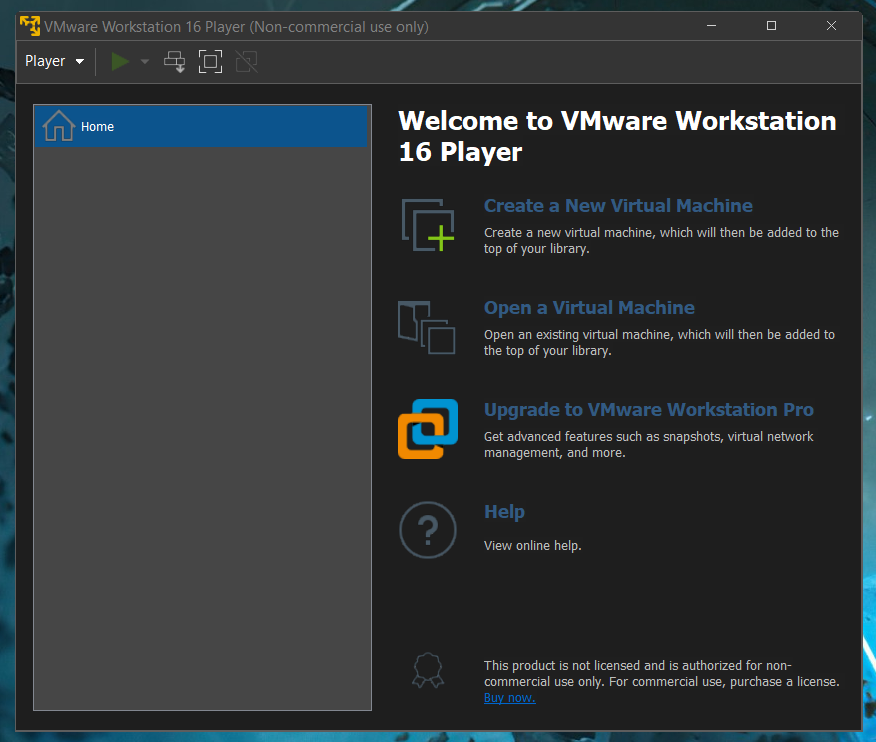Click the Unity mode toolbar icon
The height and width of the screenshot is (742, 876).
tap(246, 61)
